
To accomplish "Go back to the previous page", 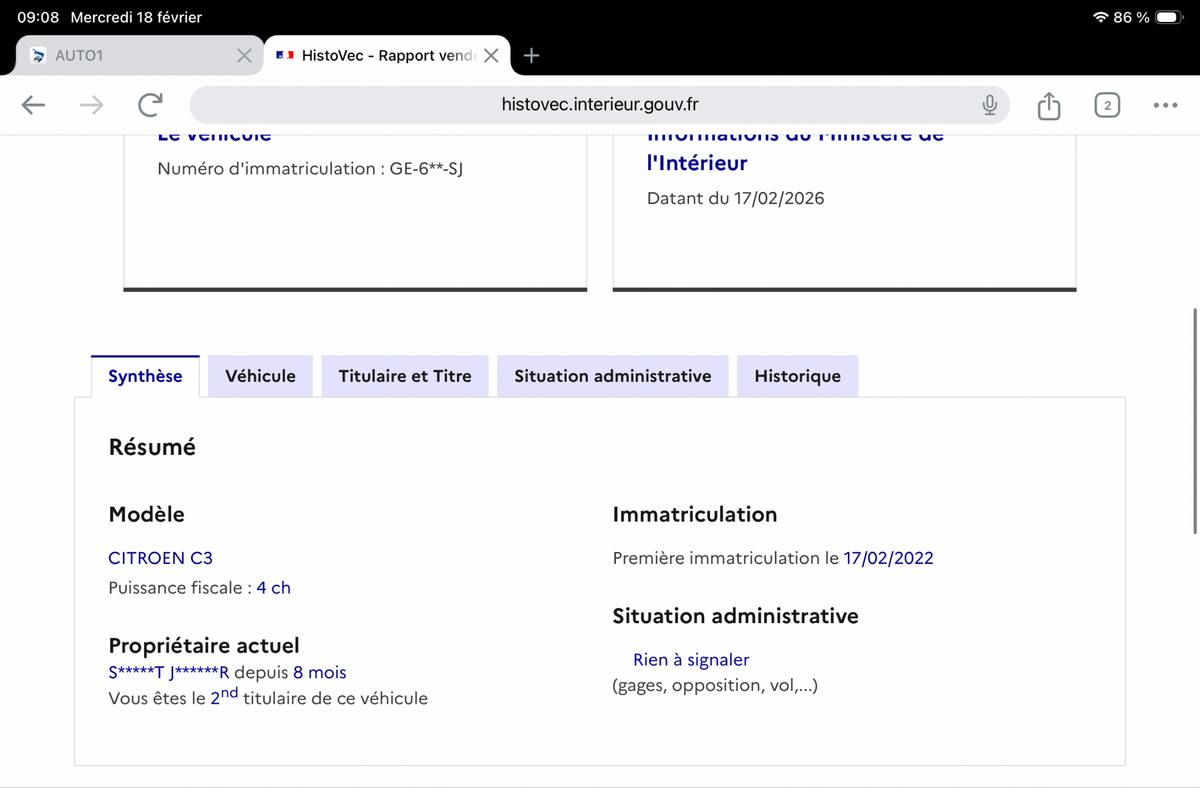I will pyautogui.click(x=33, y=105).
